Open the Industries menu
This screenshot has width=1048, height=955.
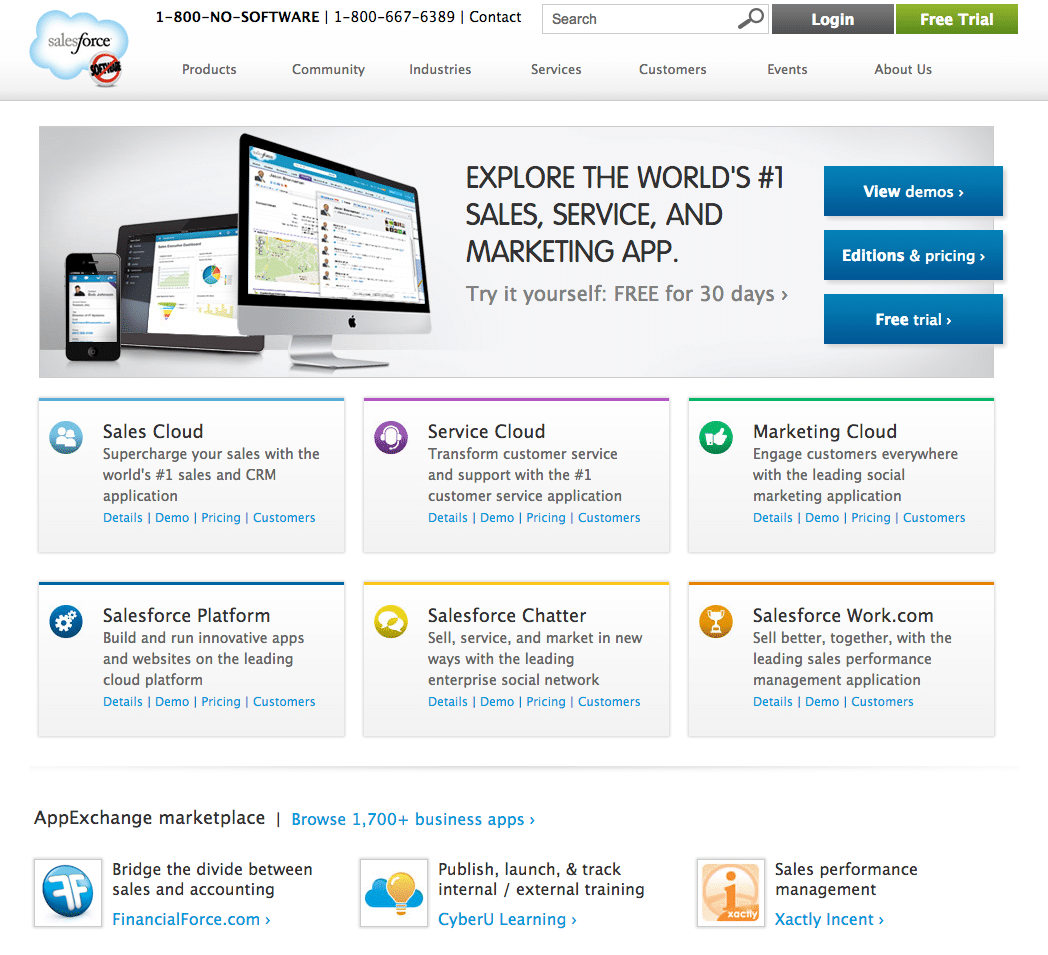click(x=440, y=69)
